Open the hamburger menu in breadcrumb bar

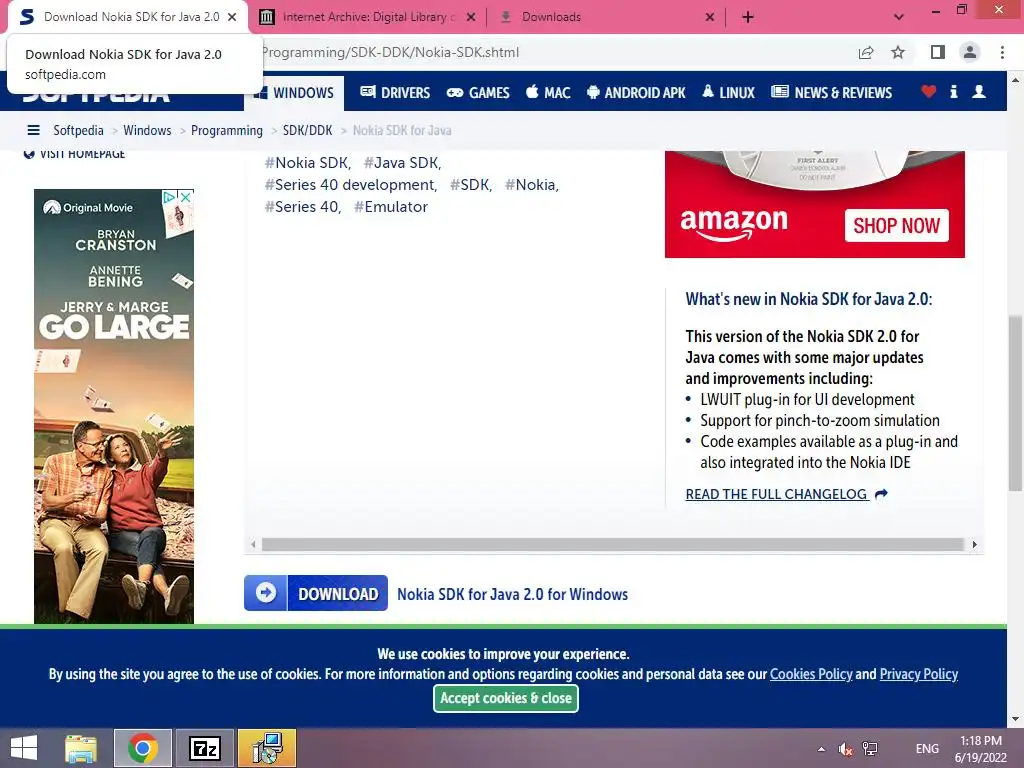33,130
